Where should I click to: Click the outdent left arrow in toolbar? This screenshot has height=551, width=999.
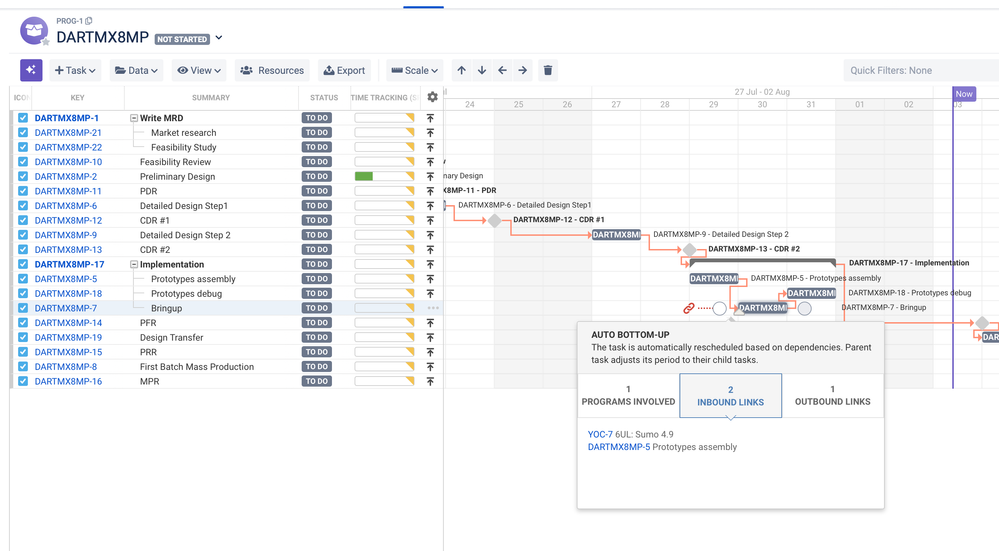pos(503,70)
